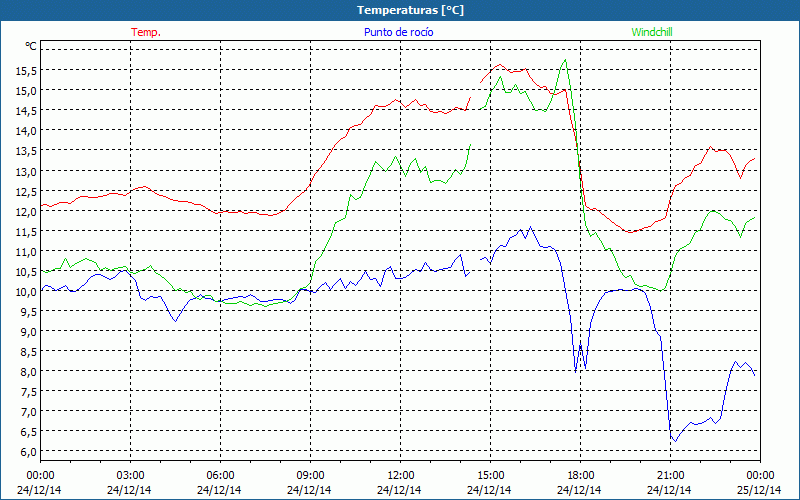
Task: Click the 21:00 time axis label
Action: tap(670, 476)
